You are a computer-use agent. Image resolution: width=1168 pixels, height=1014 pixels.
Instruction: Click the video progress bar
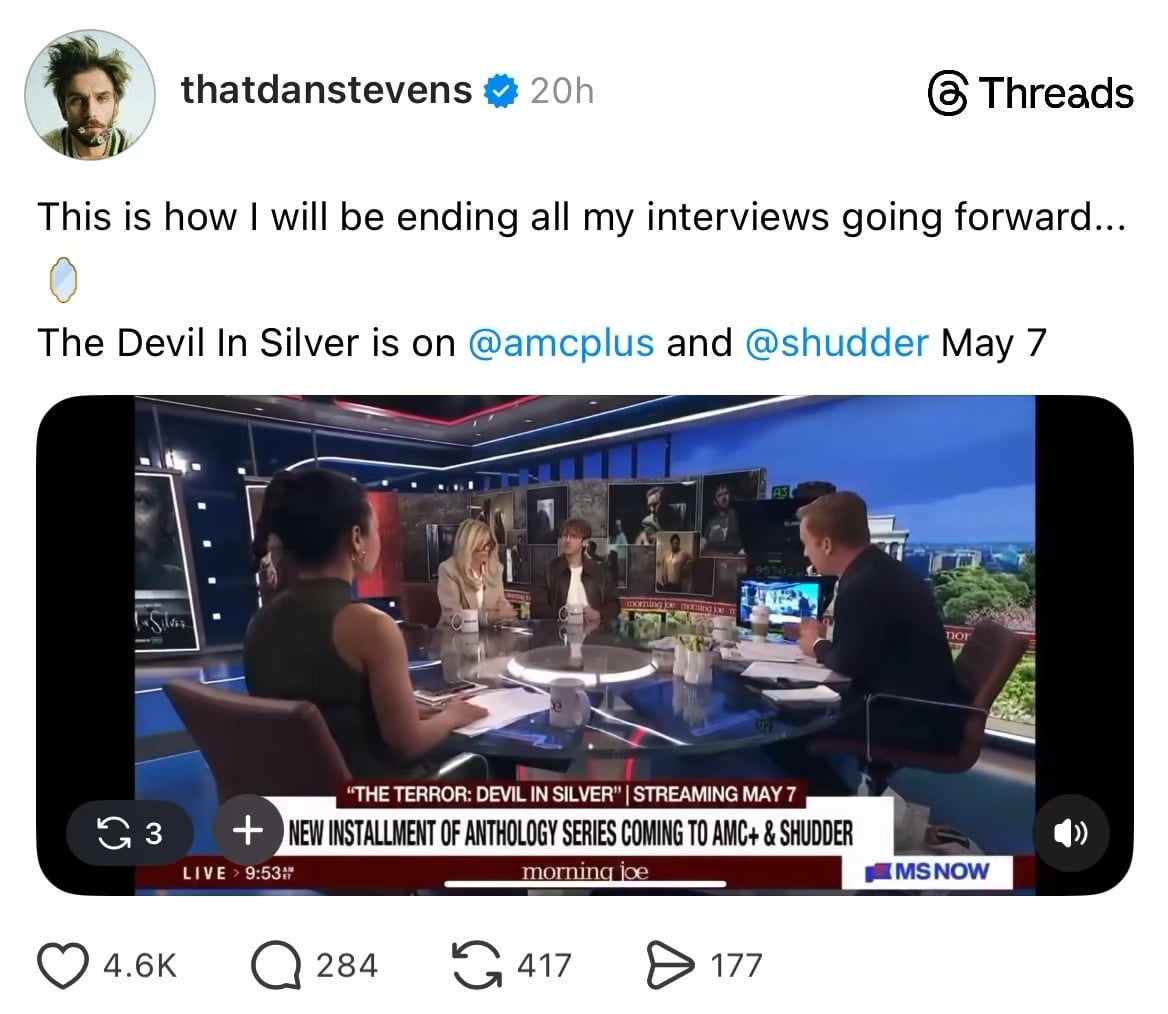(585, 884)
